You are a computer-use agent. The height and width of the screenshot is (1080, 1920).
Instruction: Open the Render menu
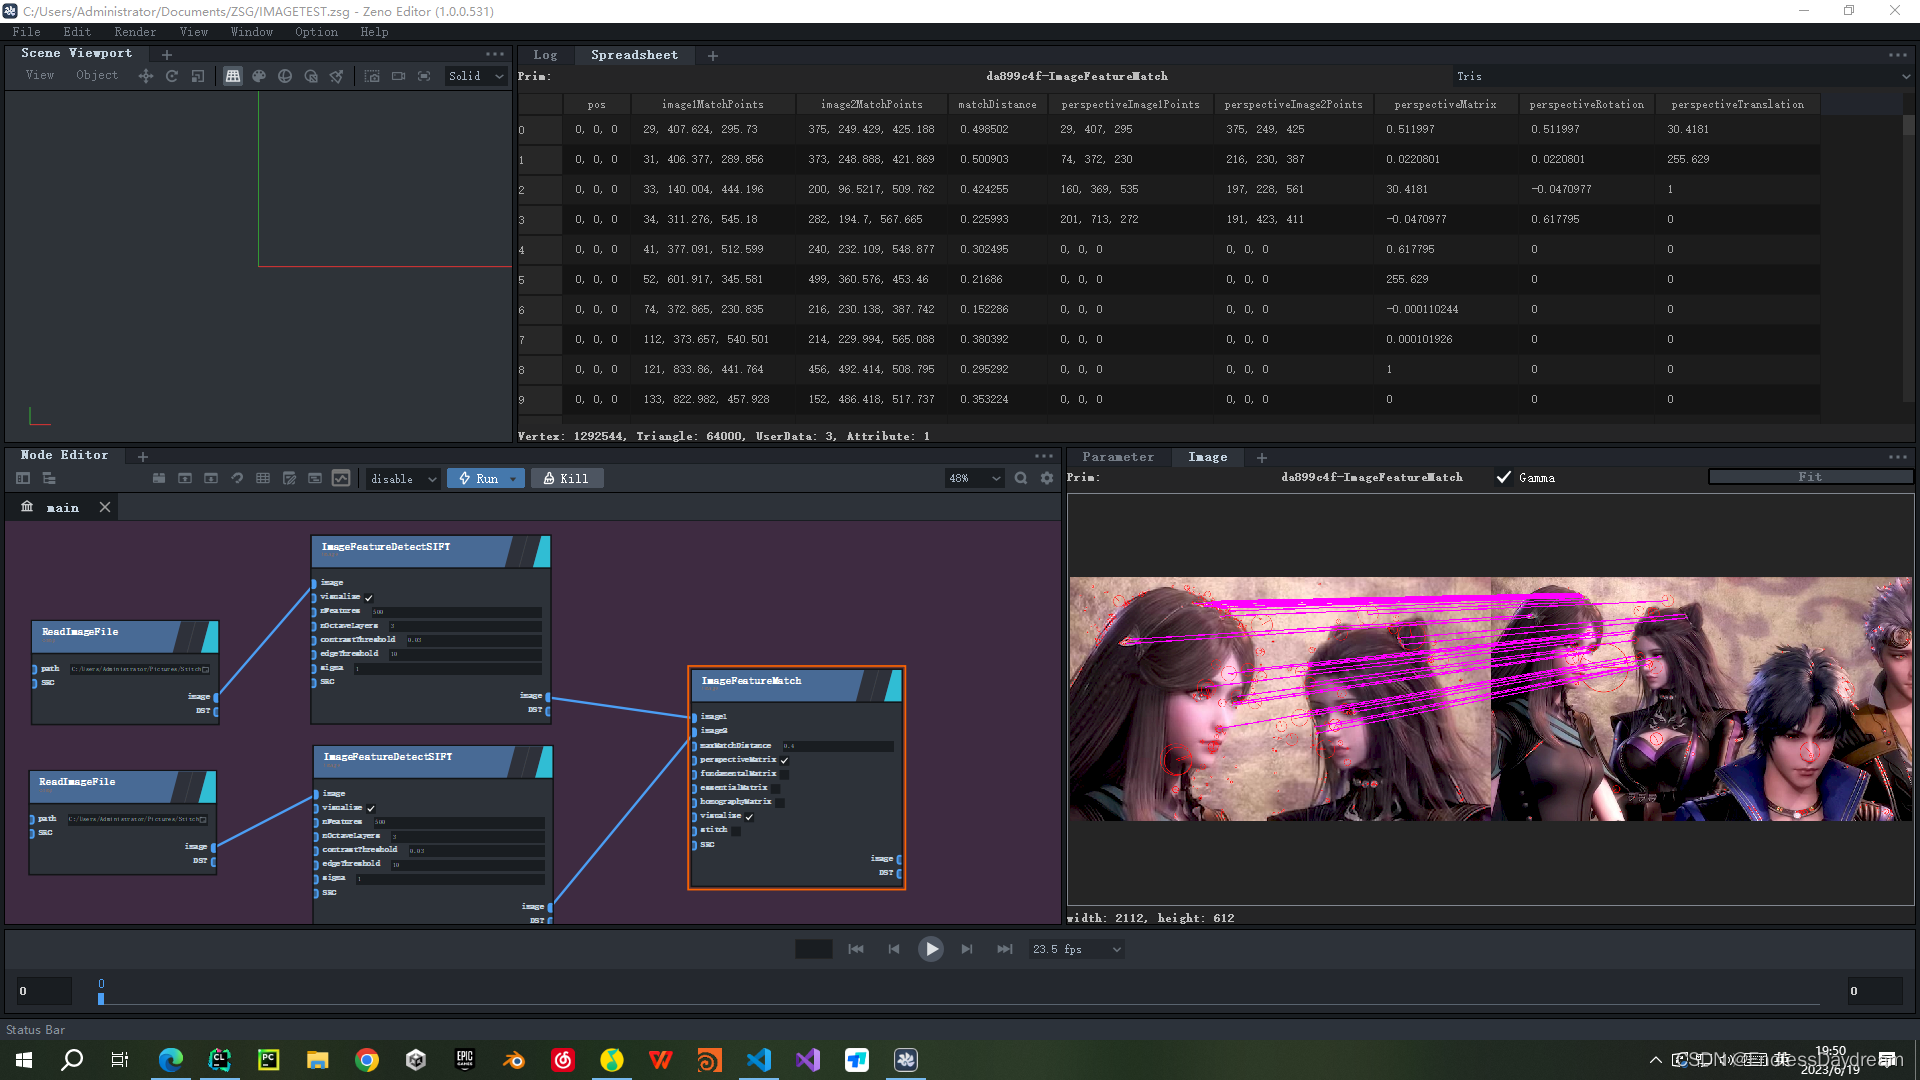tap(135, 32)
